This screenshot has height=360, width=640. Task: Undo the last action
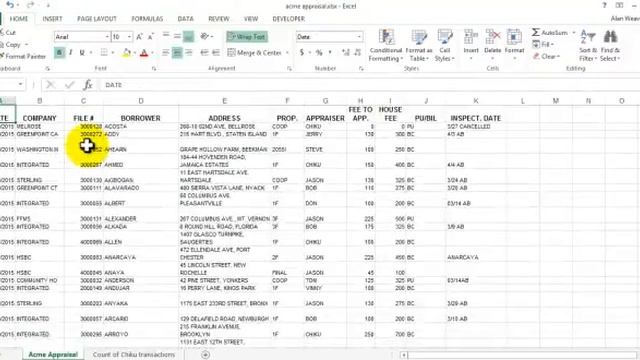(10, 5)
